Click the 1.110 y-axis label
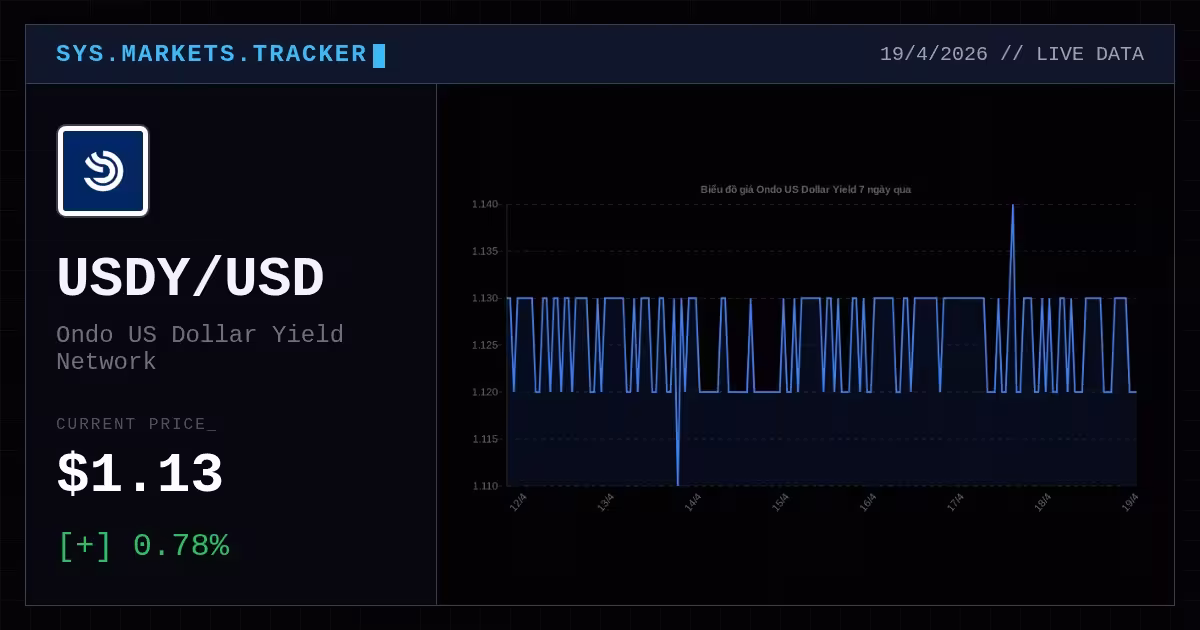 [485, 487]
